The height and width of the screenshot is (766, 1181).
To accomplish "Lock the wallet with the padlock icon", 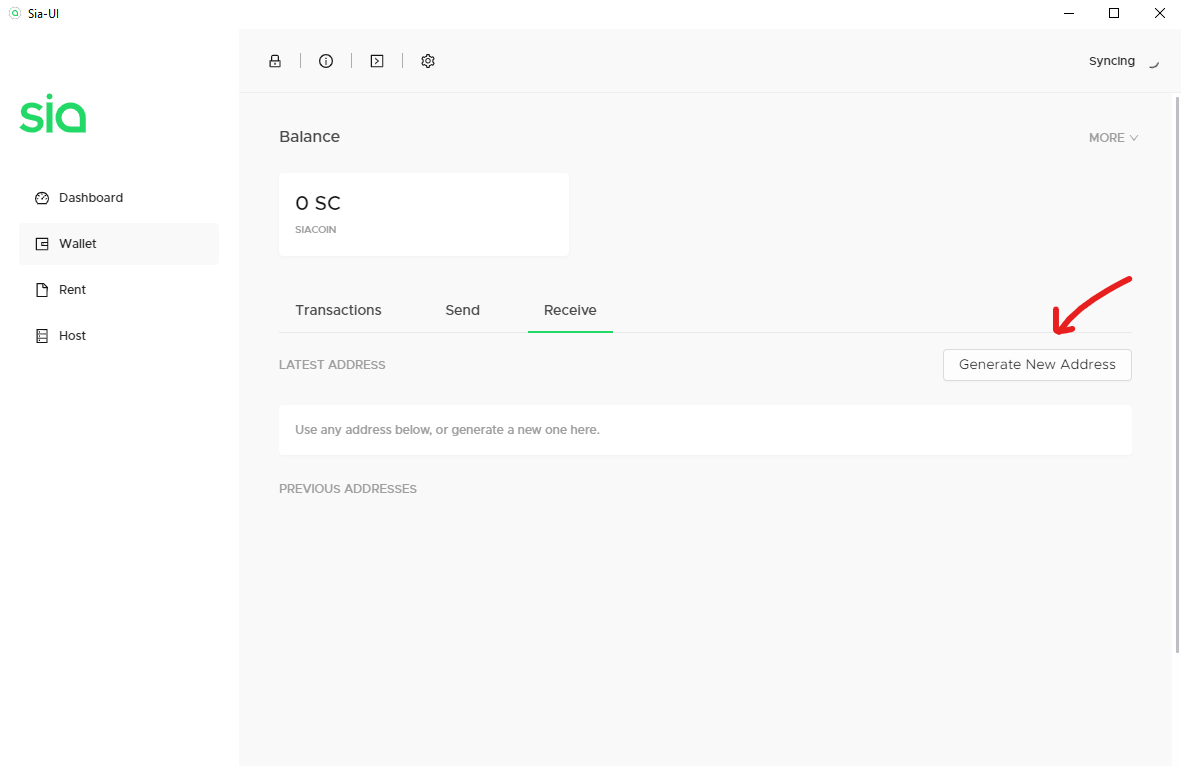I will coord(275,61).
